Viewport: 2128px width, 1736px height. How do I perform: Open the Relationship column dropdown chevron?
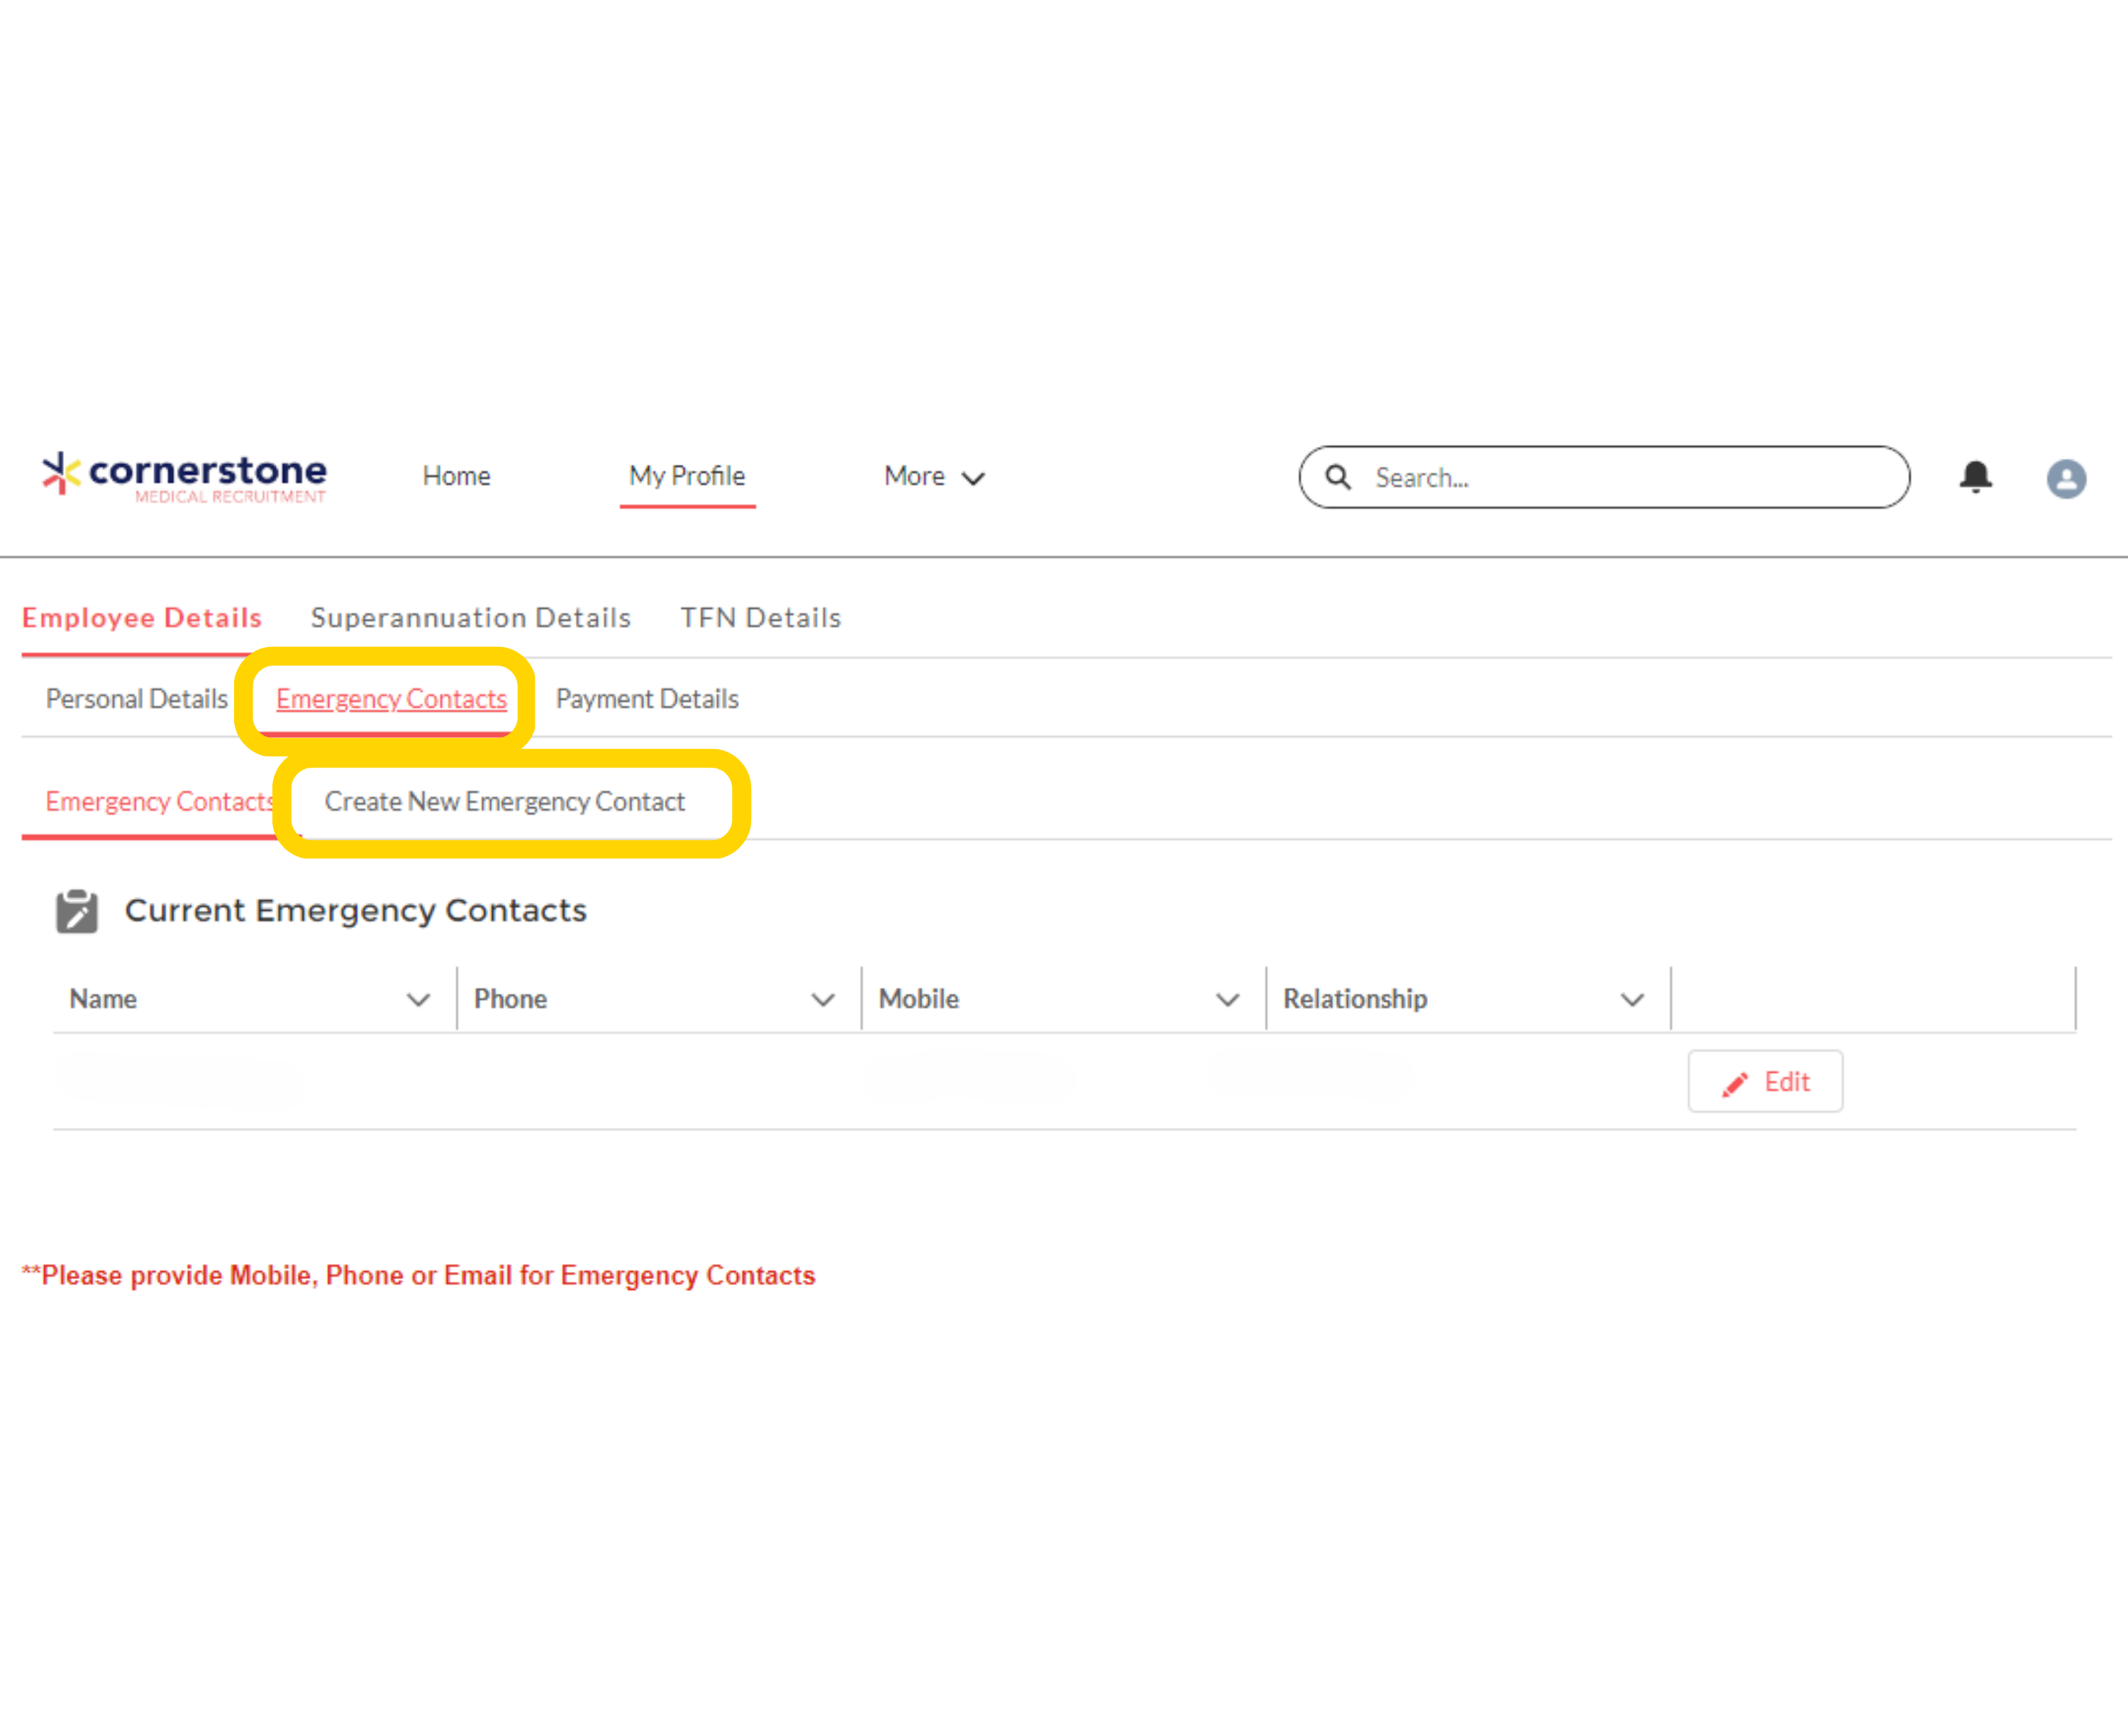click(1632, 999)
